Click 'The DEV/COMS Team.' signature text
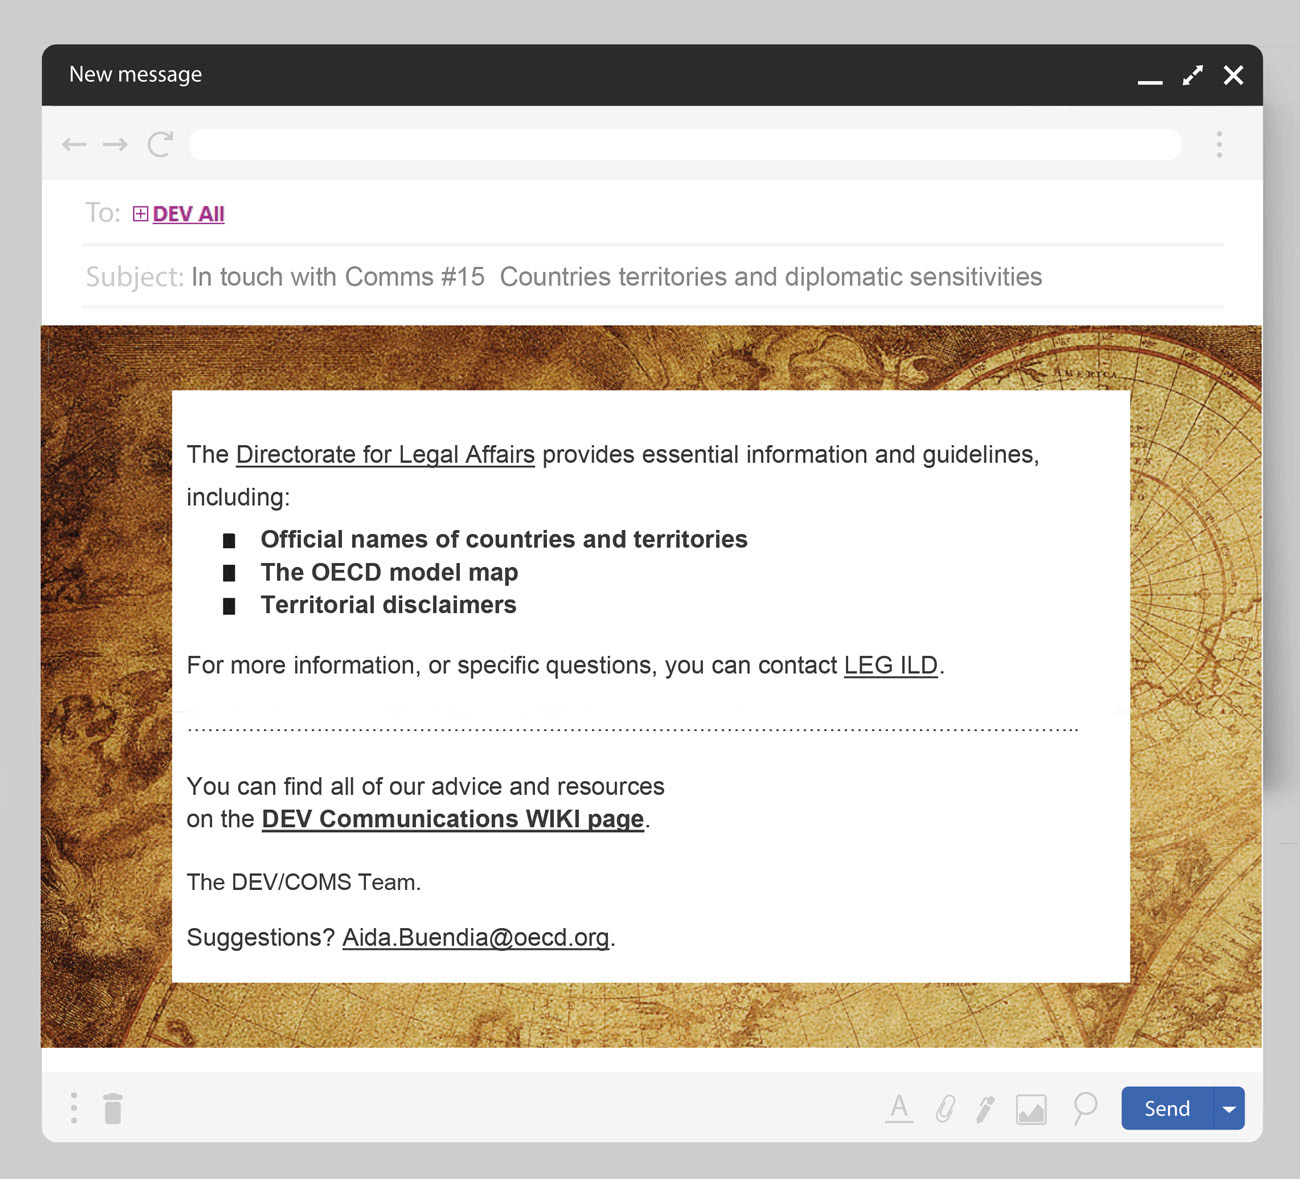The height and width of the screenshot is (1179, 1300). click(304, 883)
